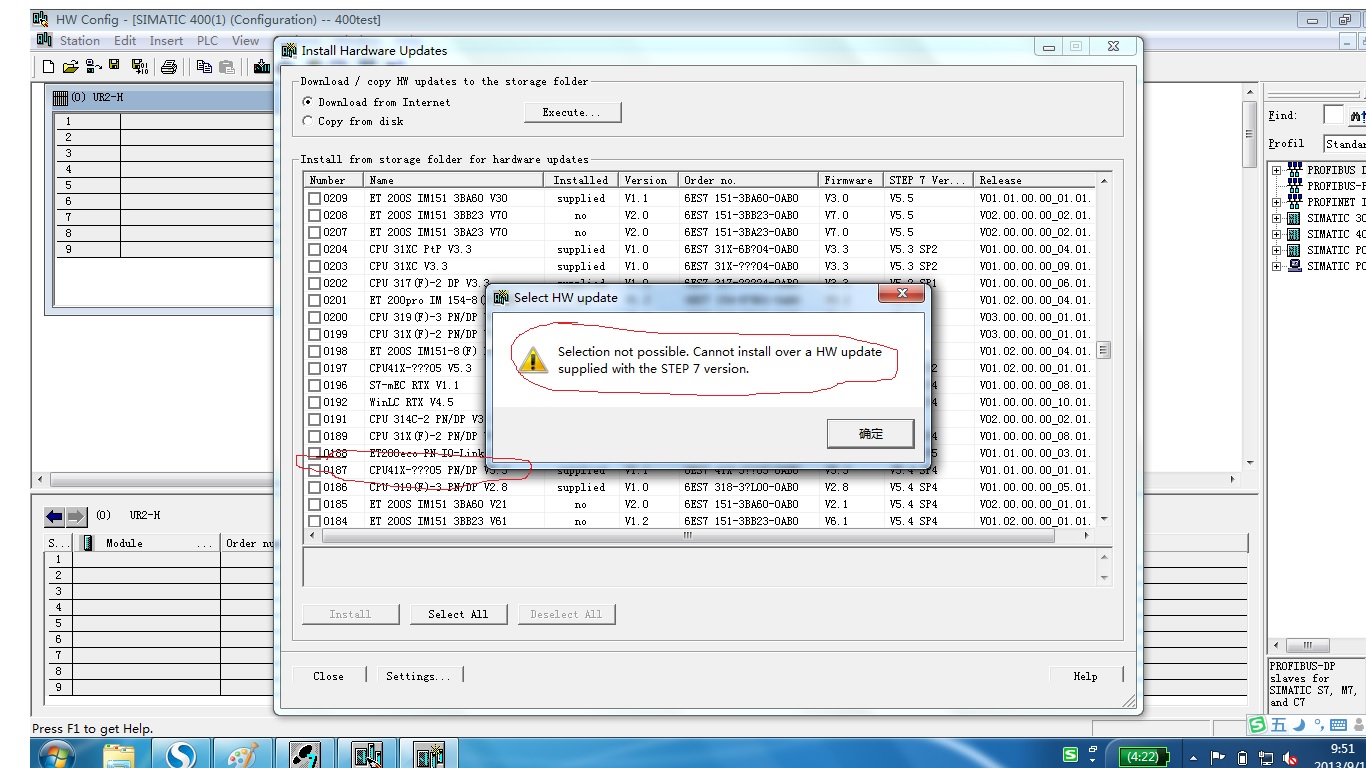Expand the SIMATIC PC Station node
1366x768 pixels.
1276,266
